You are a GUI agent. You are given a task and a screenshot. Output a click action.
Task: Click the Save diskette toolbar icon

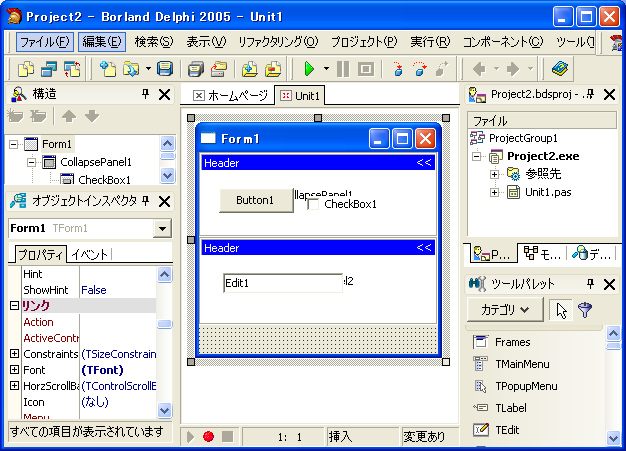click(x=164, y=69)
